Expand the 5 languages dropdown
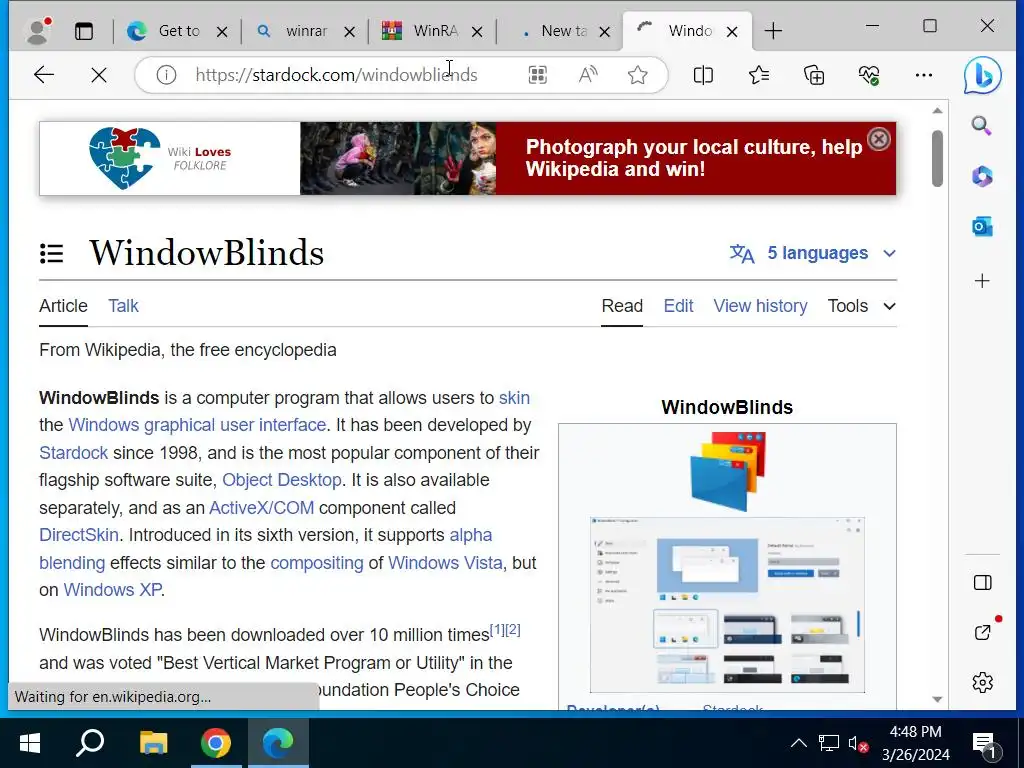Viewport: 1024px width, 768px height. 812,253
